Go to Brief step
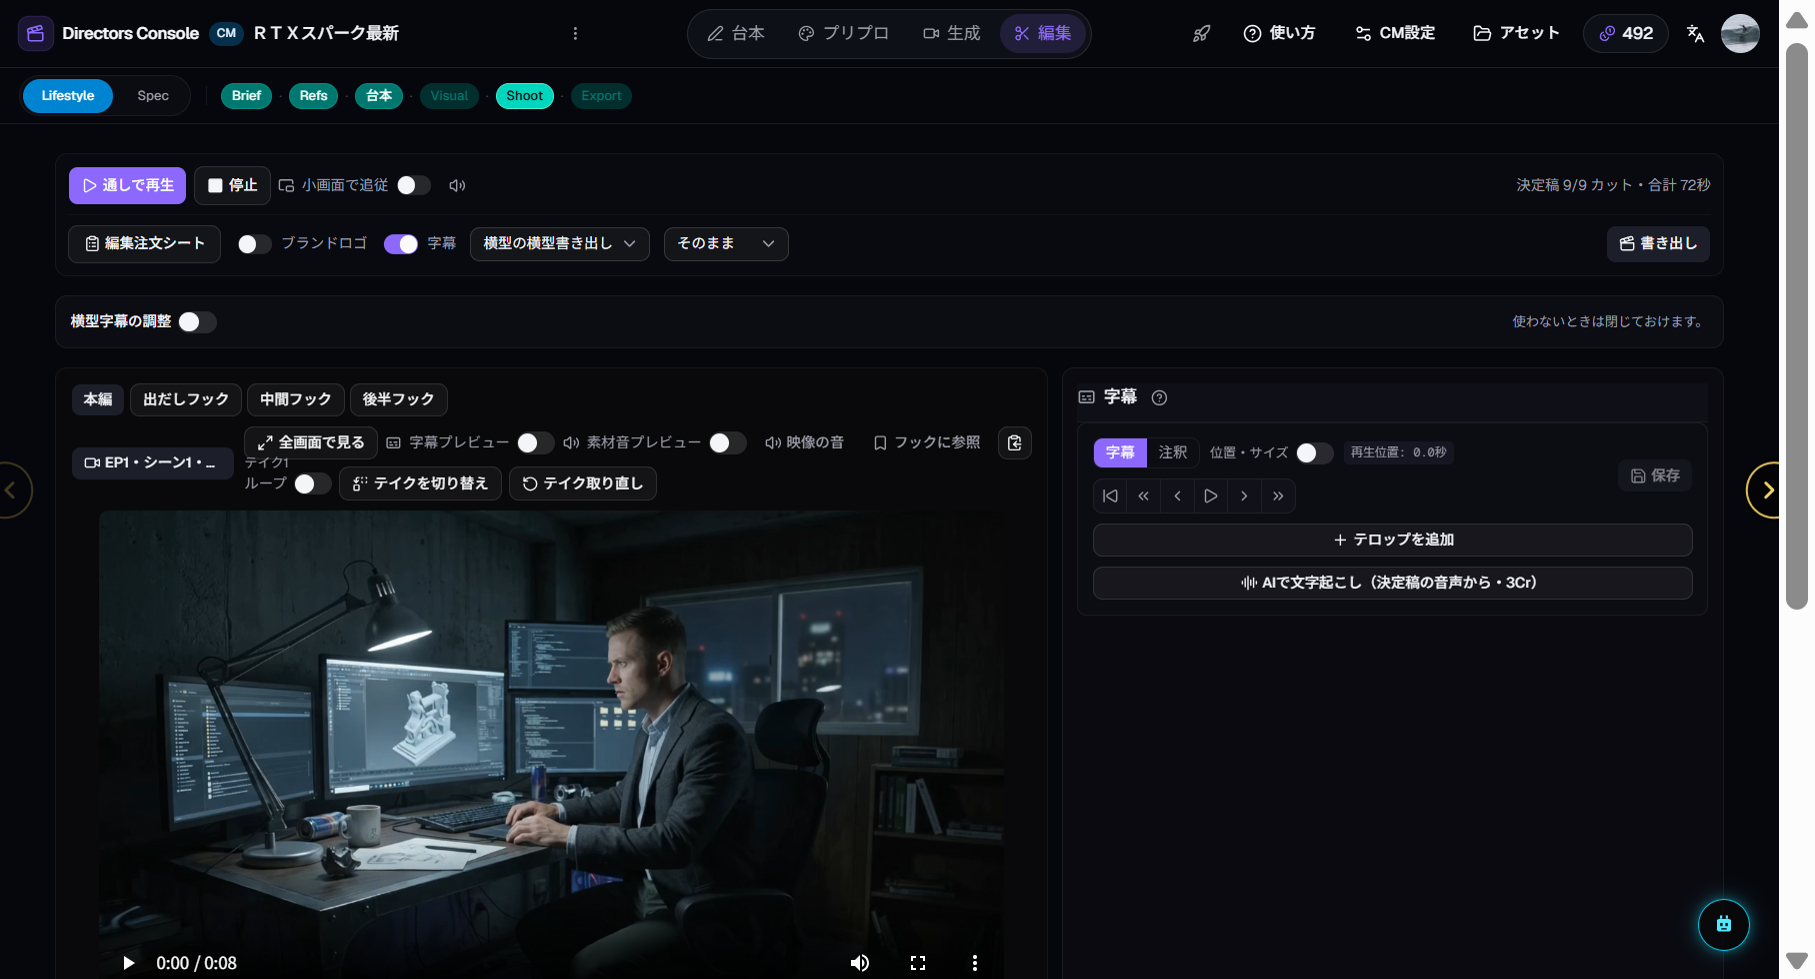 pyautogui.click(x=246, y=96)
